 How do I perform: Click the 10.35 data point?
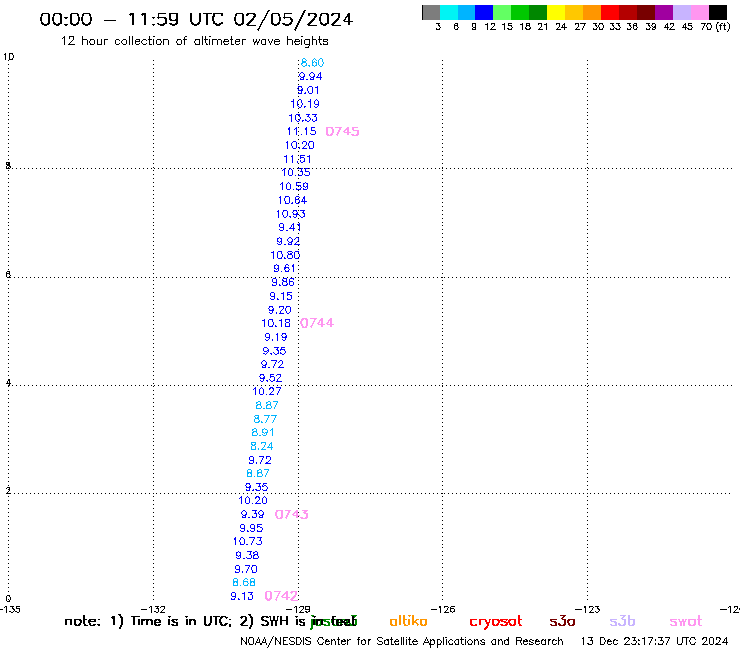(x=296, y=173)
